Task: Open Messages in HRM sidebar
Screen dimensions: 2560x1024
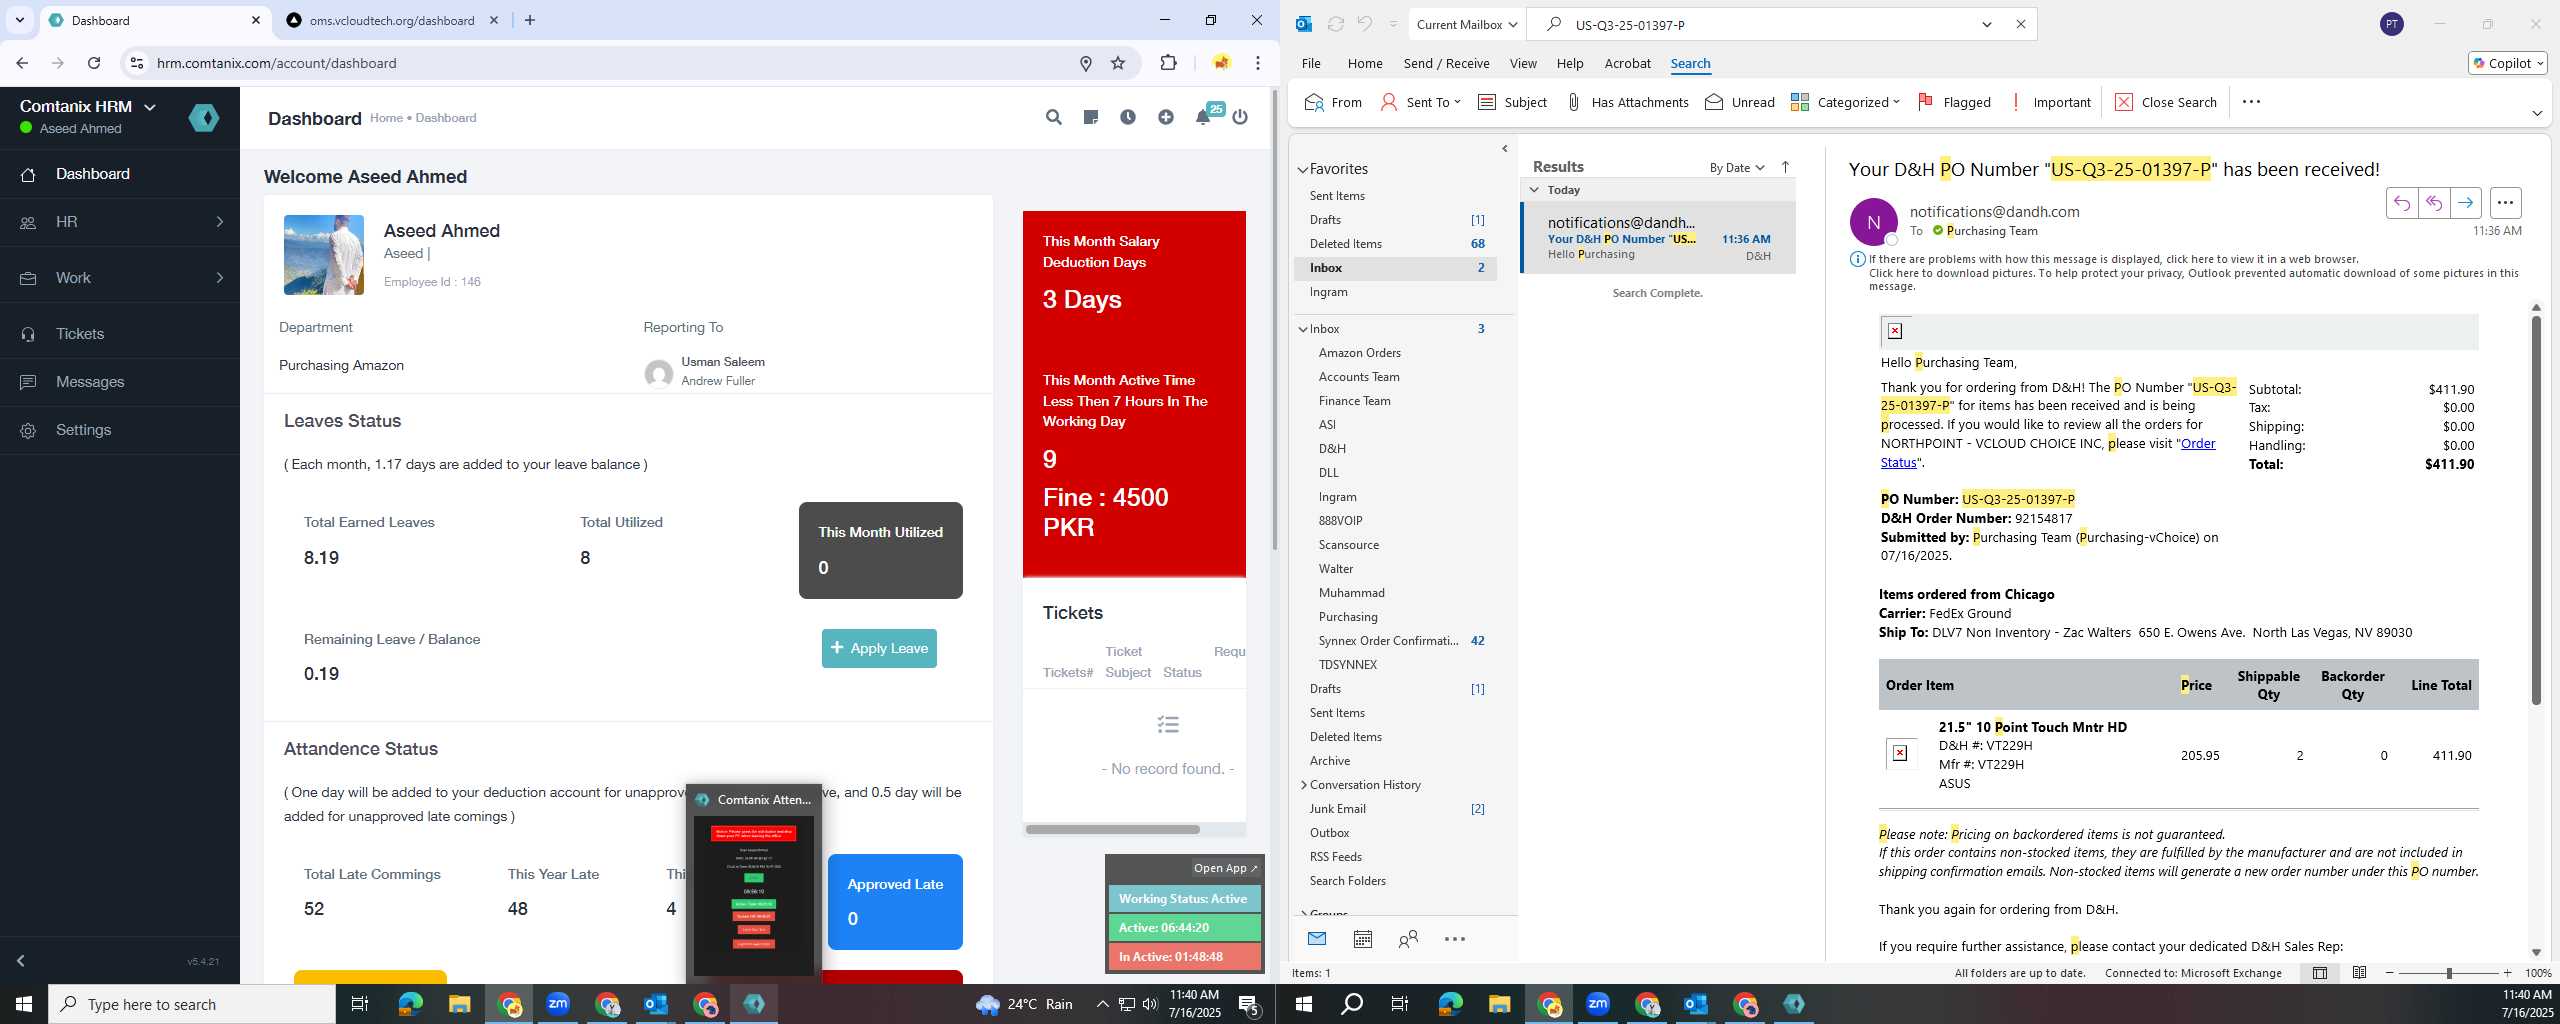Action: tap(120, 382)
